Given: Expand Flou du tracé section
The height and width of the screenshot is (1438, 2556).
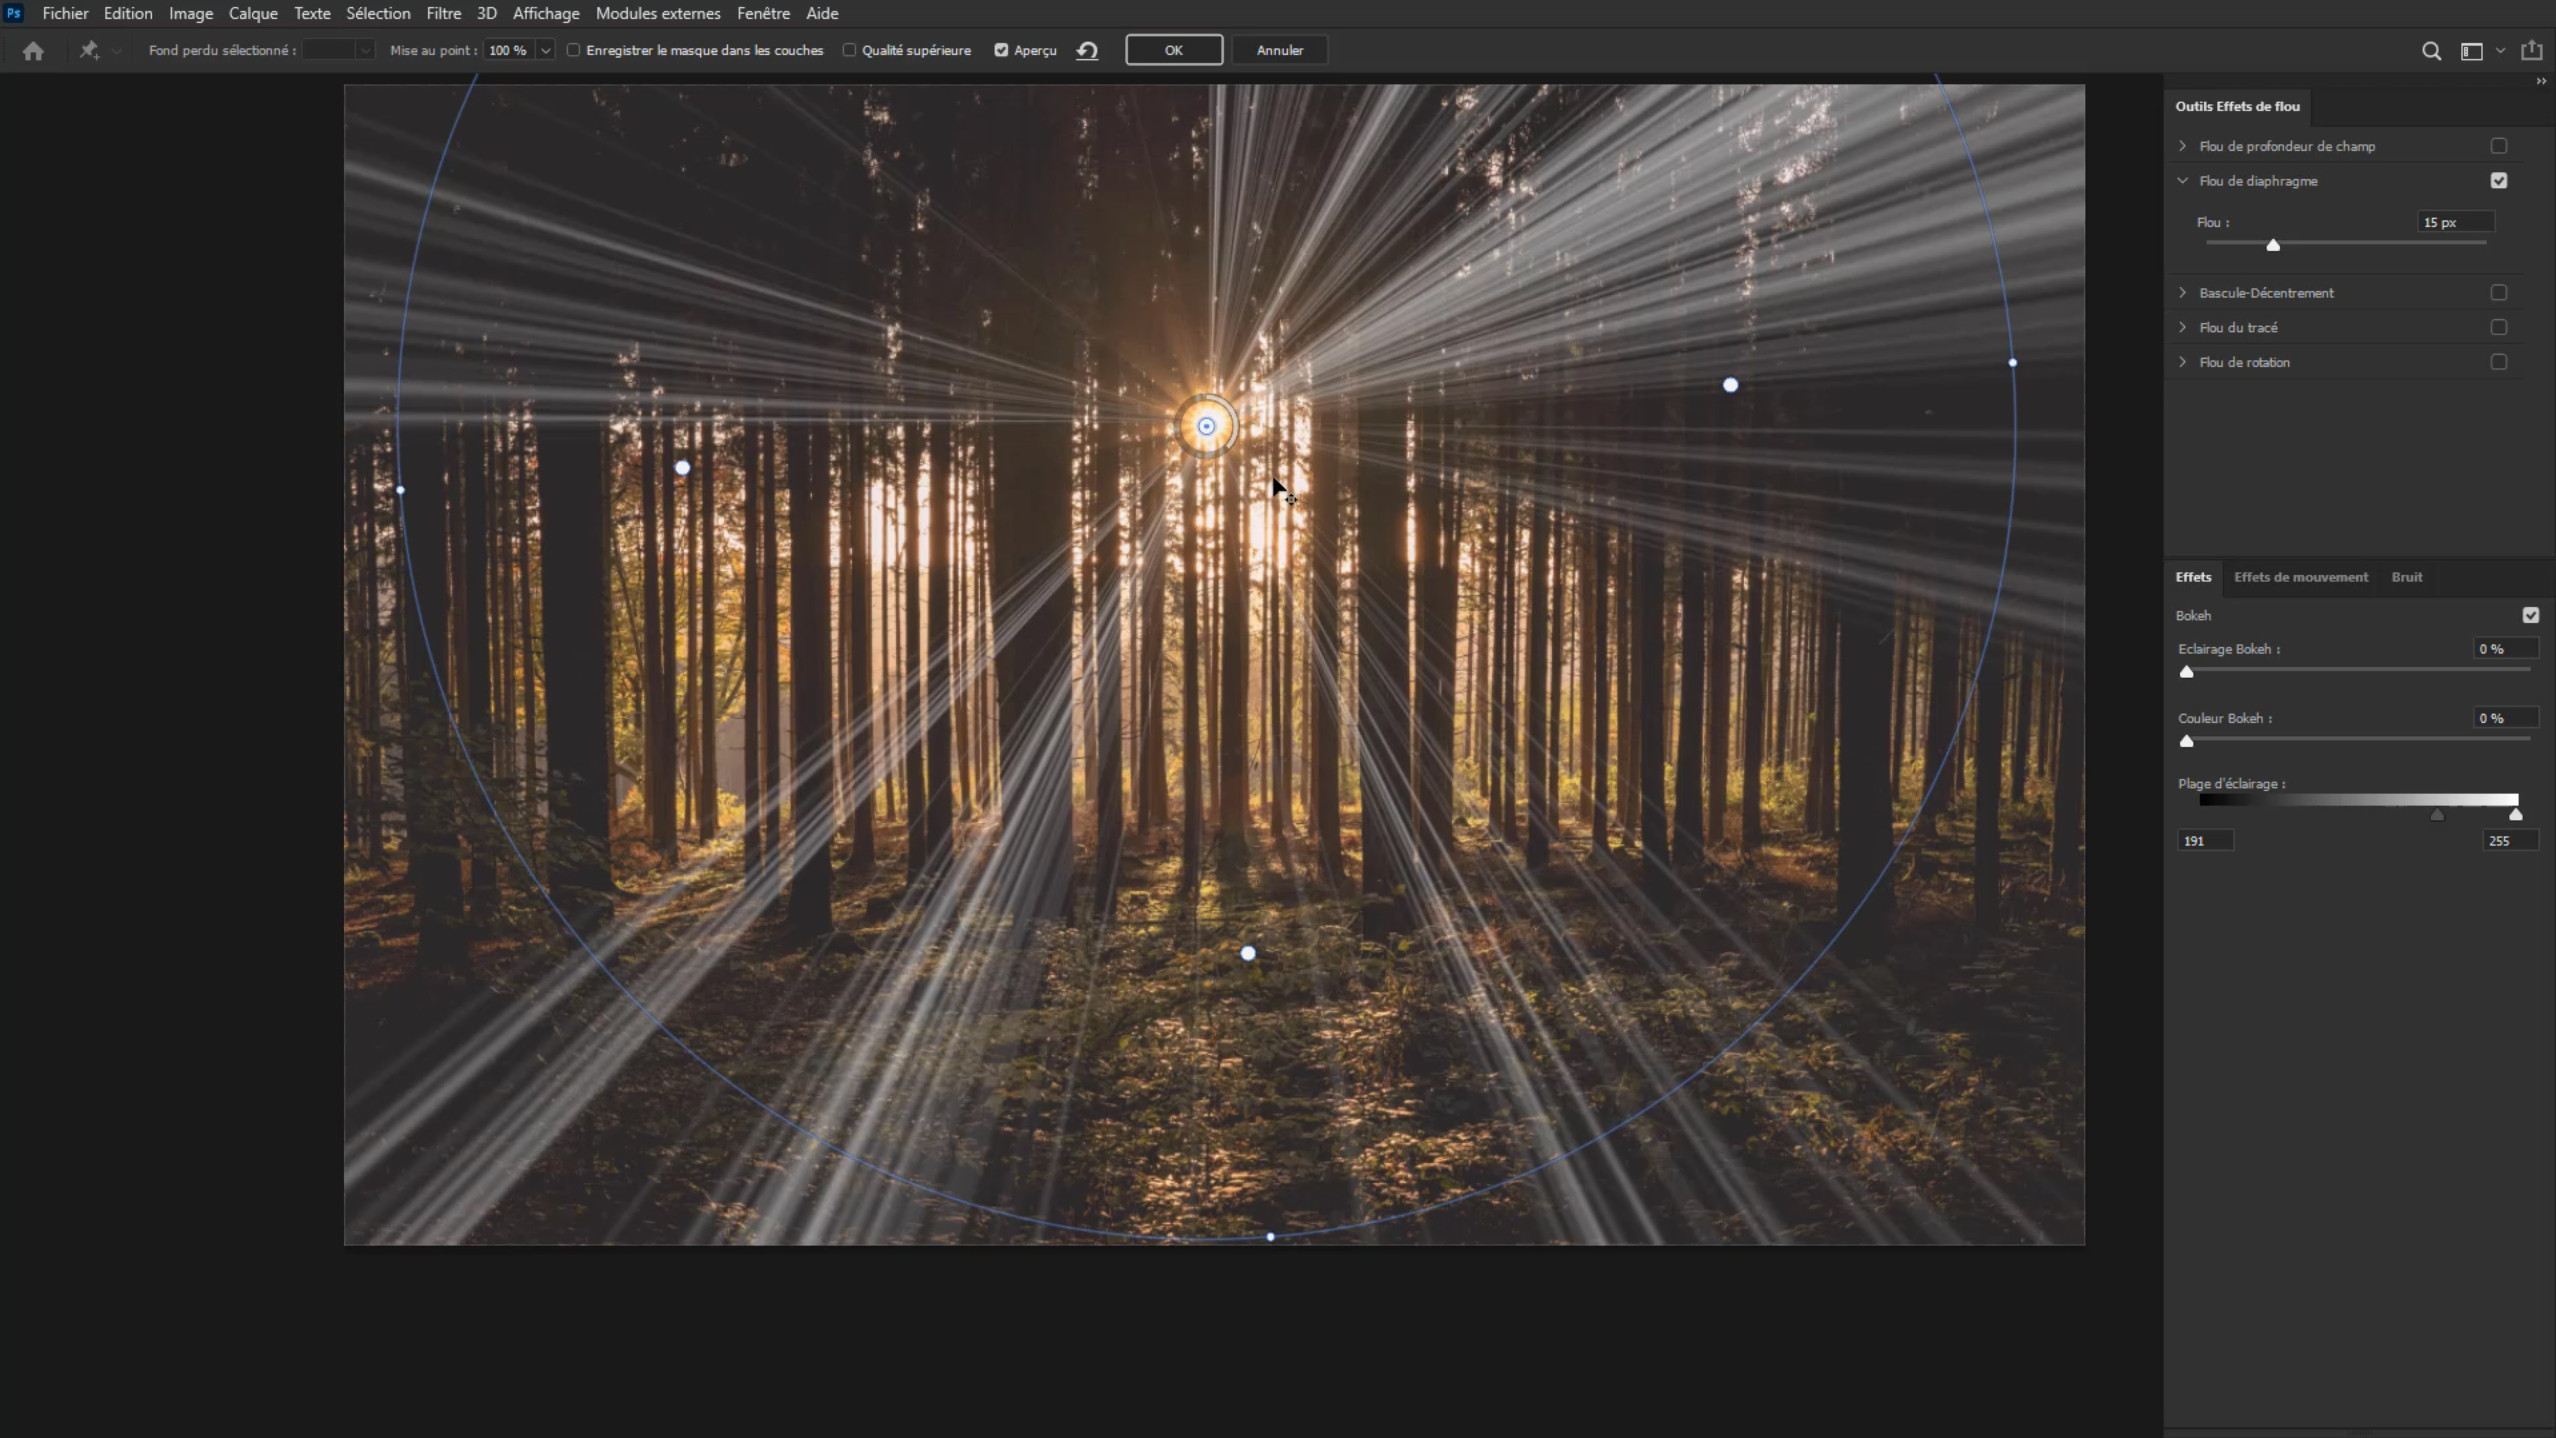Looking at the screenshot, I should point(2183,327).
